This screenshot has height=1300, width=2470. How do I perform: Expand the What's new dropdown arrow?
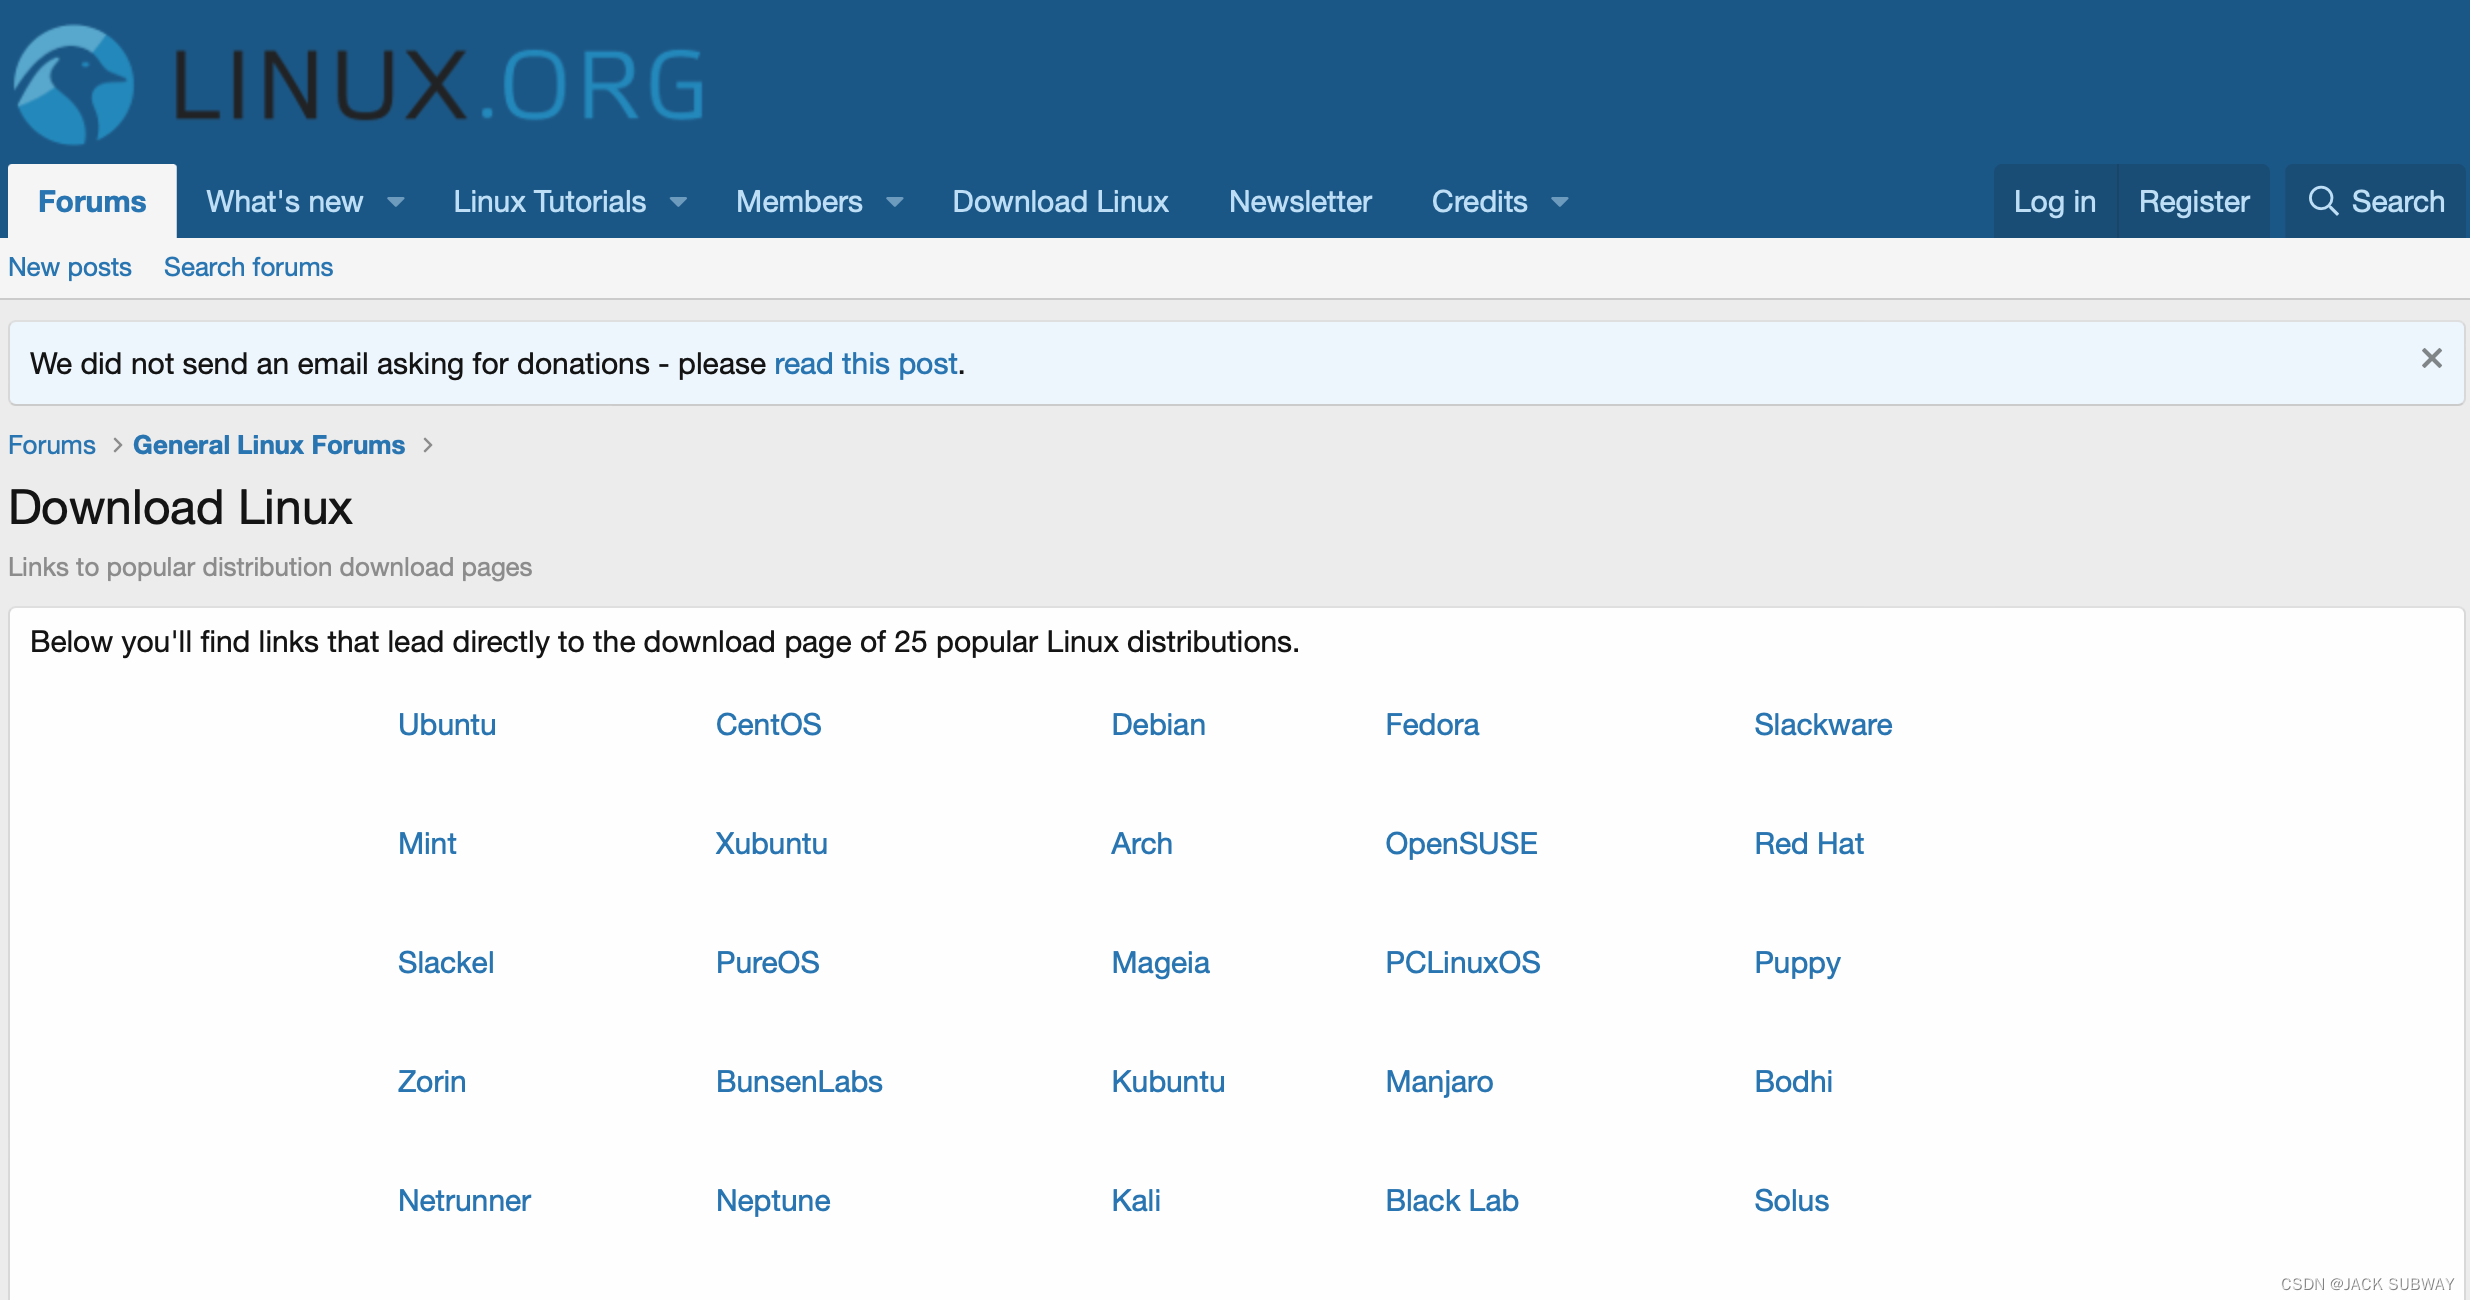pyautogui.click(x=396, y=202)
